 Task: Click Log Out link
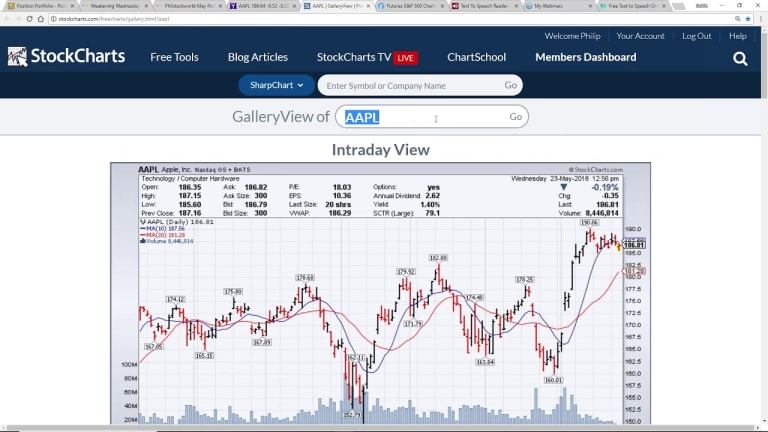point(696,36)
